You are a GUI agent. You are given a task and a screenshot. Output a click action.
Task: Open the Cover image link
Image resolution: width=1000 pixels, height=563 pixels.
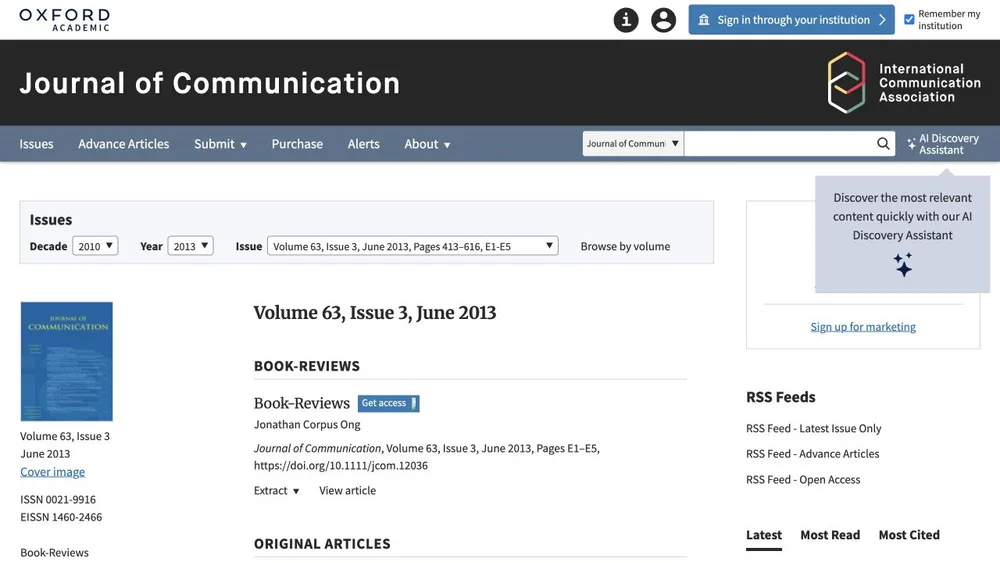coord(52,472)
